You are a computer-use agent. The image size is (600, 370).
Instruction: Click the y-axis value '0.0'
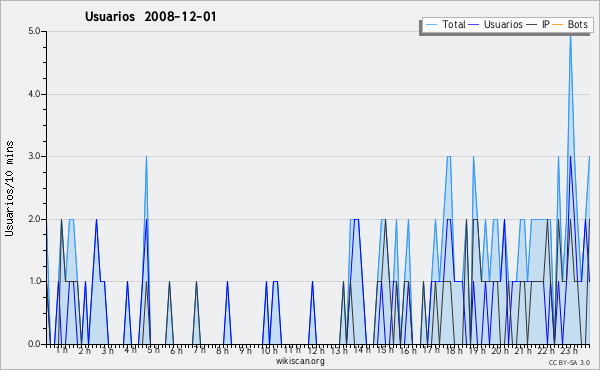(34, 344)
